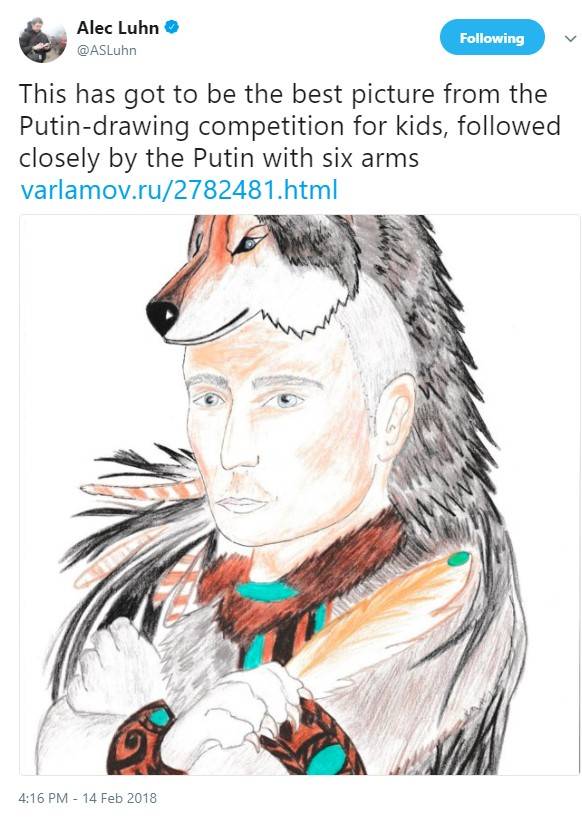Open the @ASLuhn handle
582x818 pixels.
pos(107,51)
